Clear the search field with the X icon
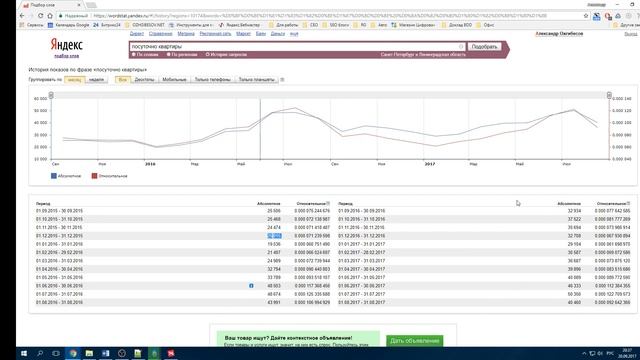The image size is (640, 360). coord(461,47)
